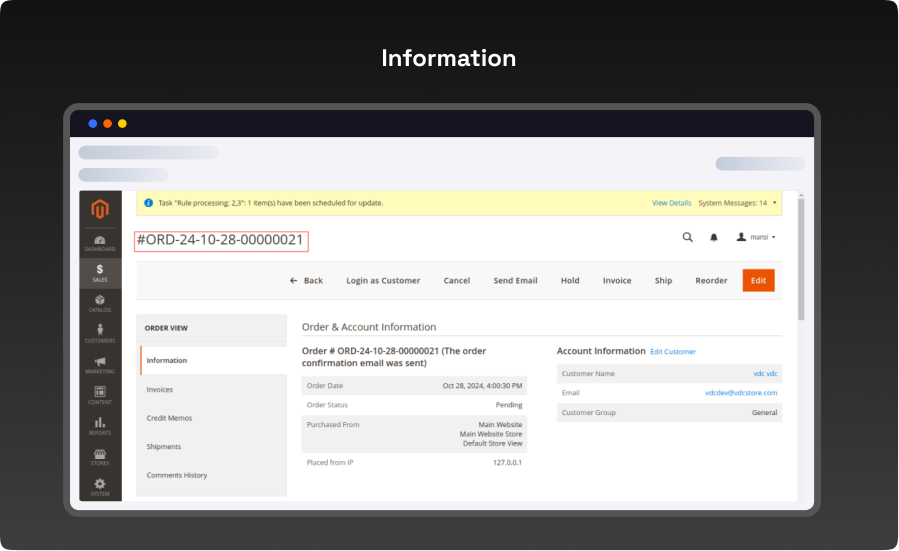Open the Content sidebar icon

[100, 395]
